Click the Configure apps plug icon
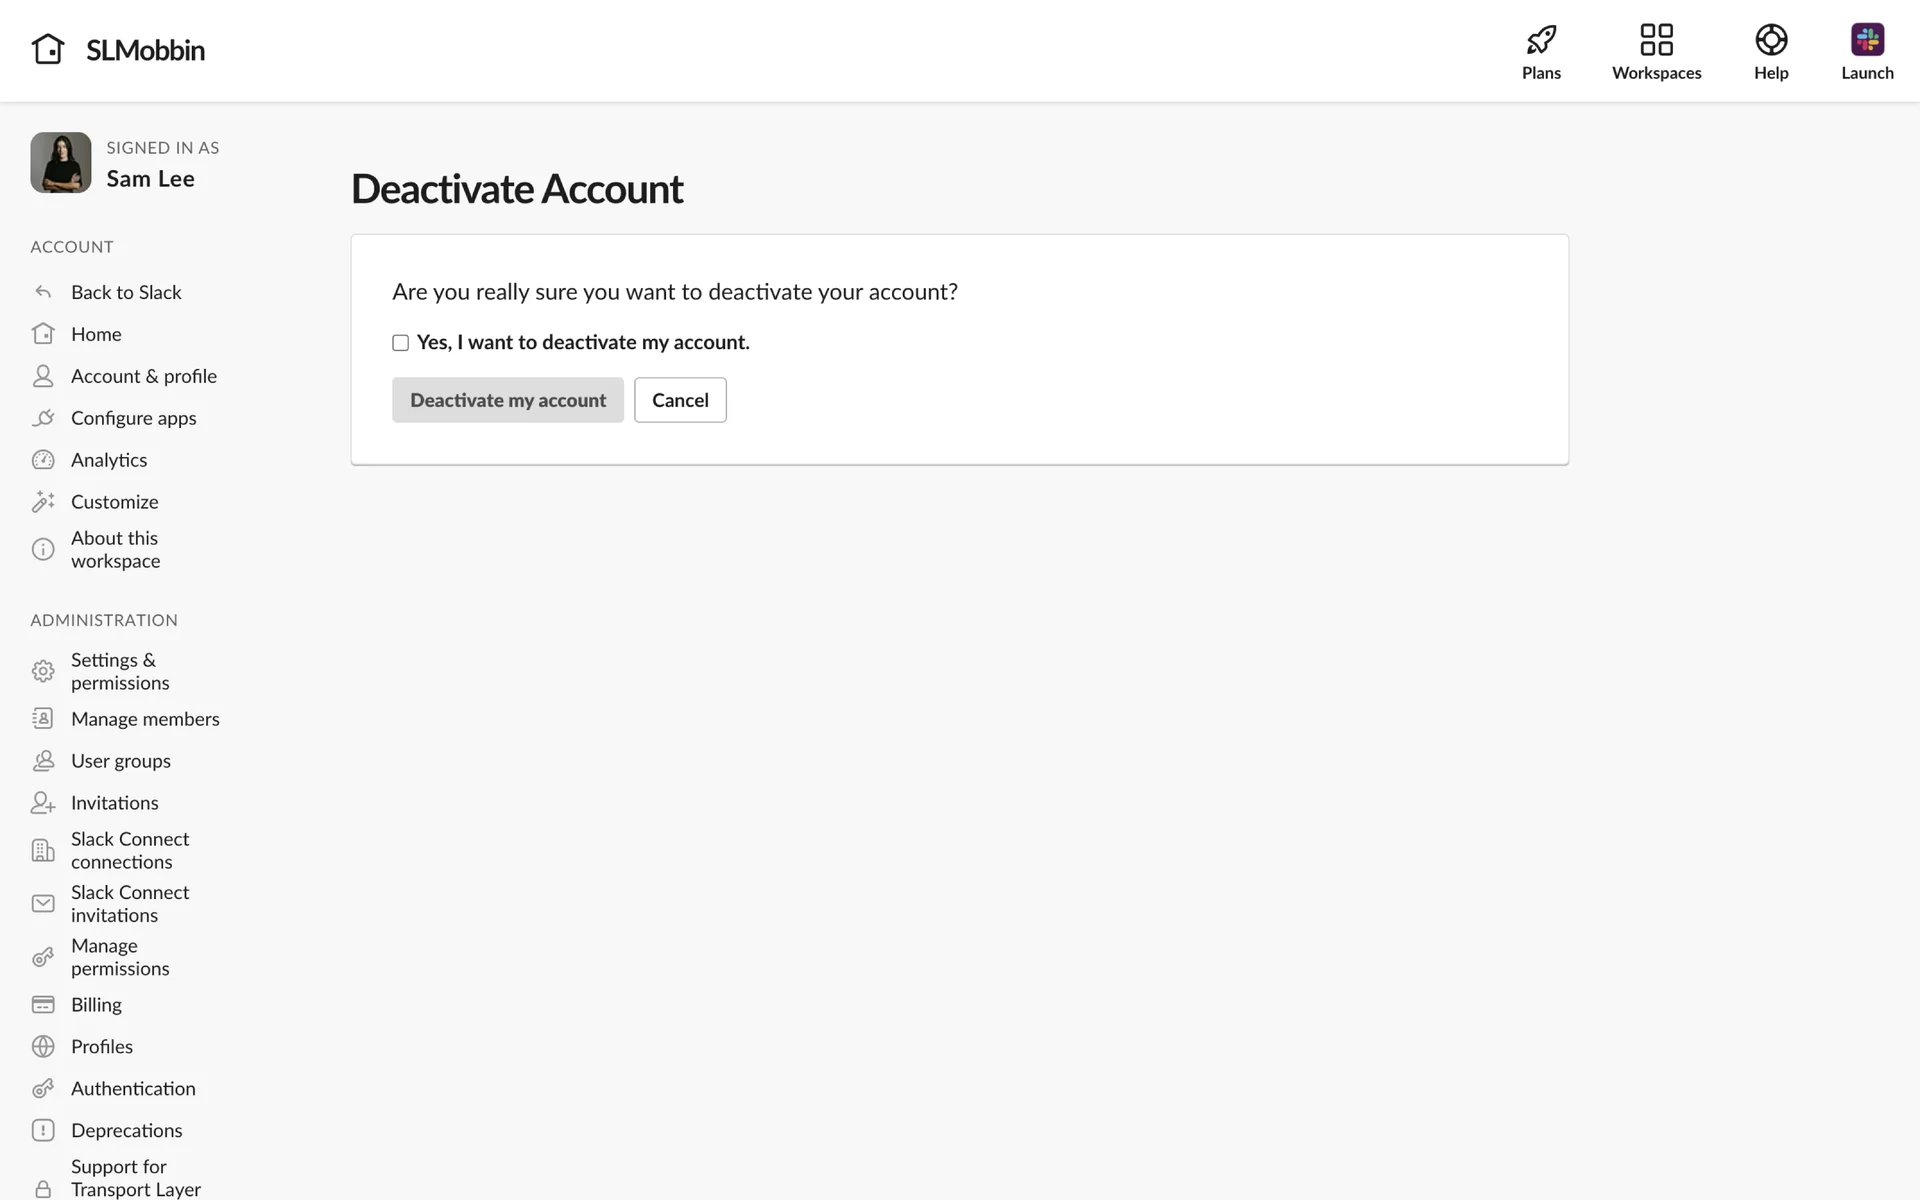1920x1200 pixels. tap(43, 418)
